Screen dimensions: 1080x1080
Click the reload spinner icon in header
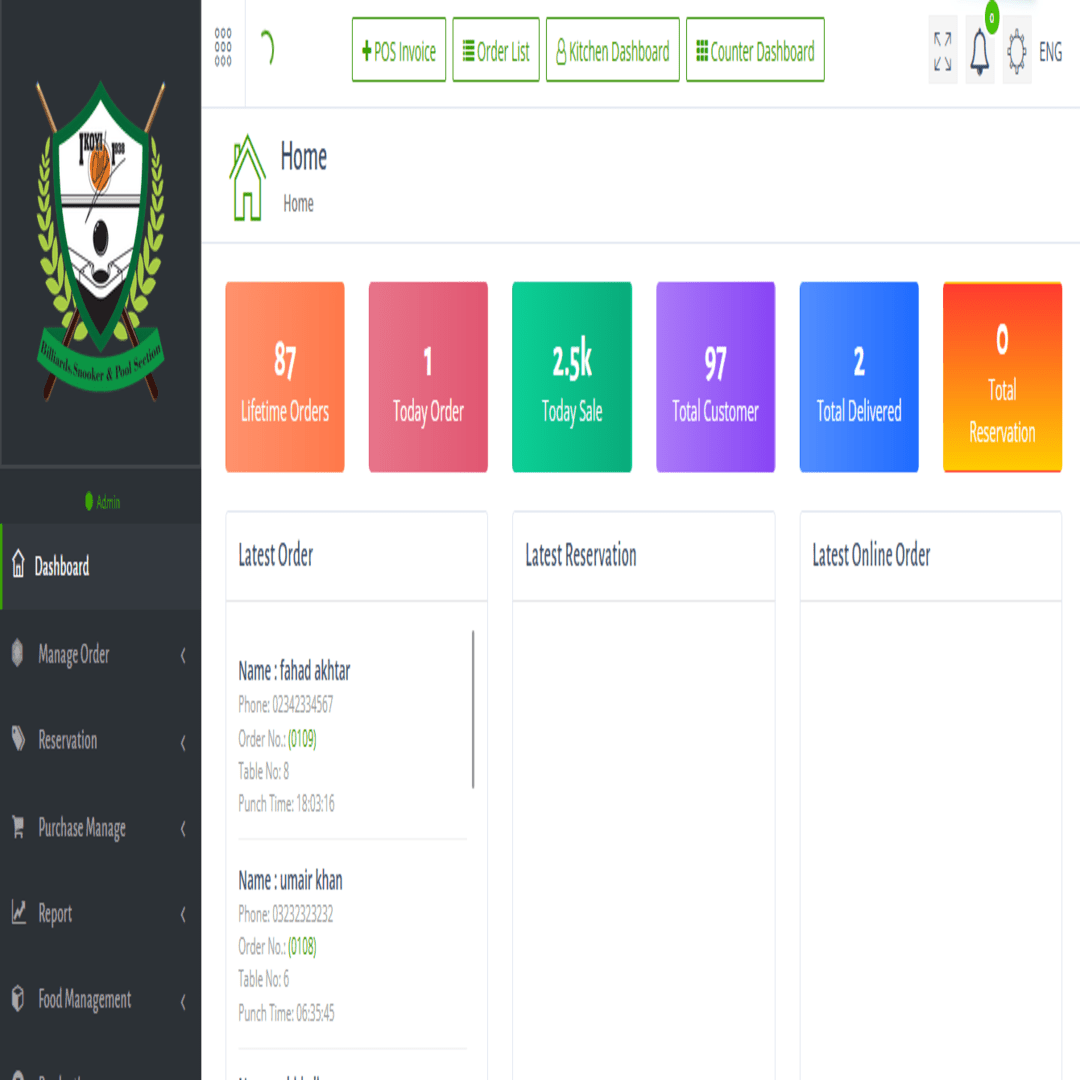pos(268,48)
